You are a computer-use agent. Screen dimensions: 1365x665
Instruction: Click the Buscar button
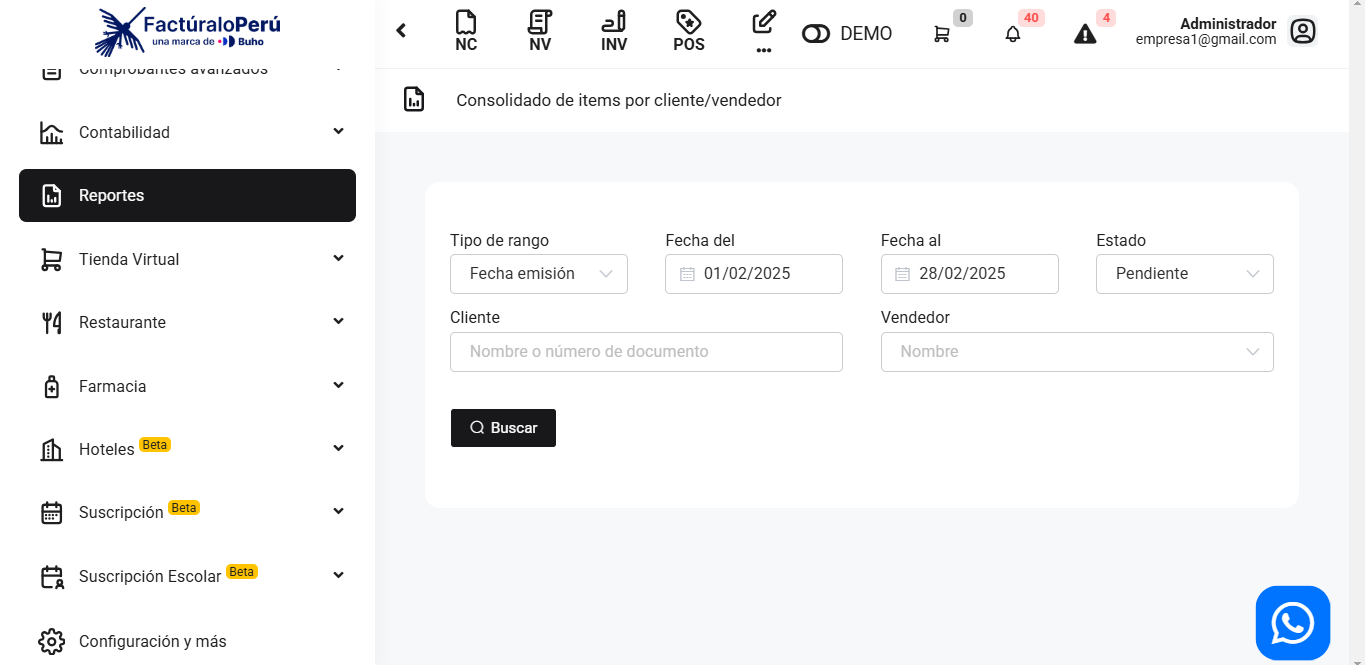point(503,428)
